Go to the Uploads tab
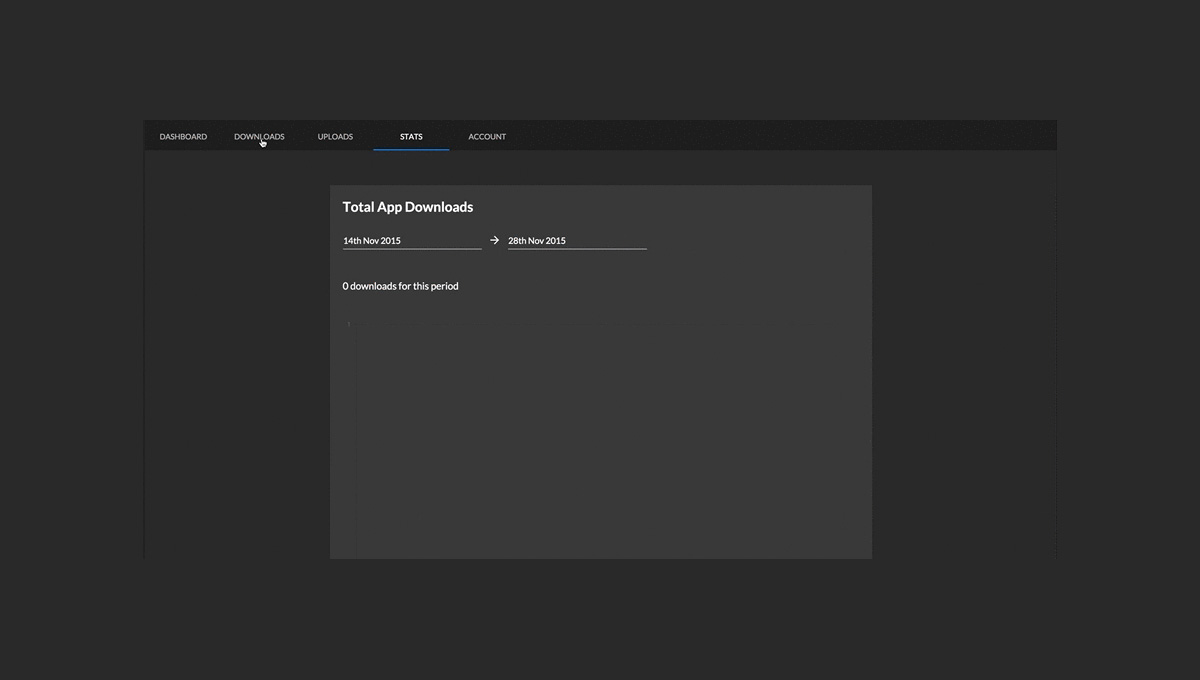 click(x=335, y=137)
